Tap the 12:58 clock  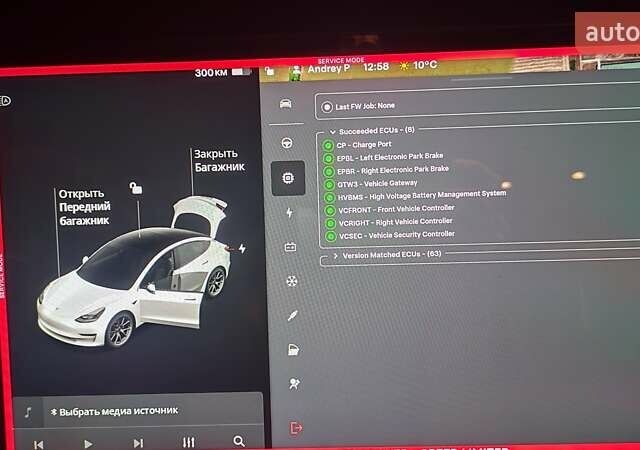click(x=376, y=67)
